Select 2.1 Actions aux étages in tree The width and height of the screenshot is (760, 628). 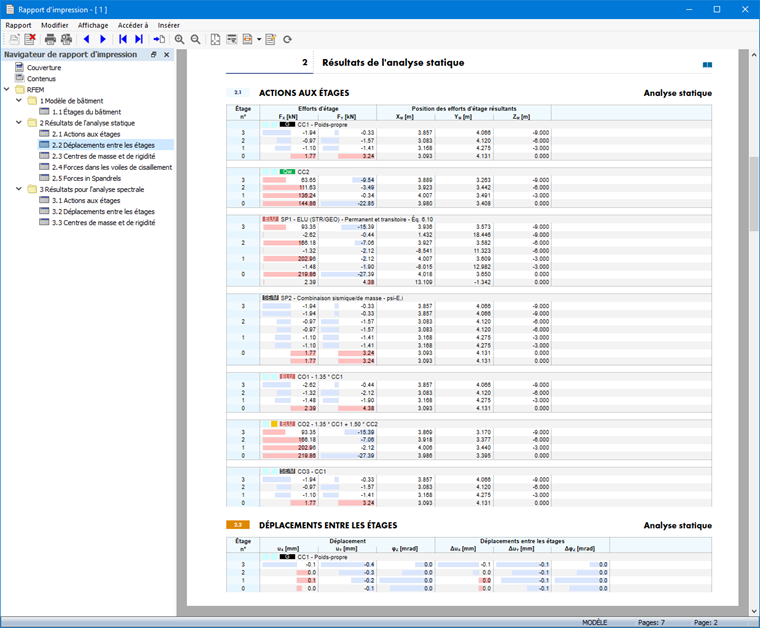point(86,134)
